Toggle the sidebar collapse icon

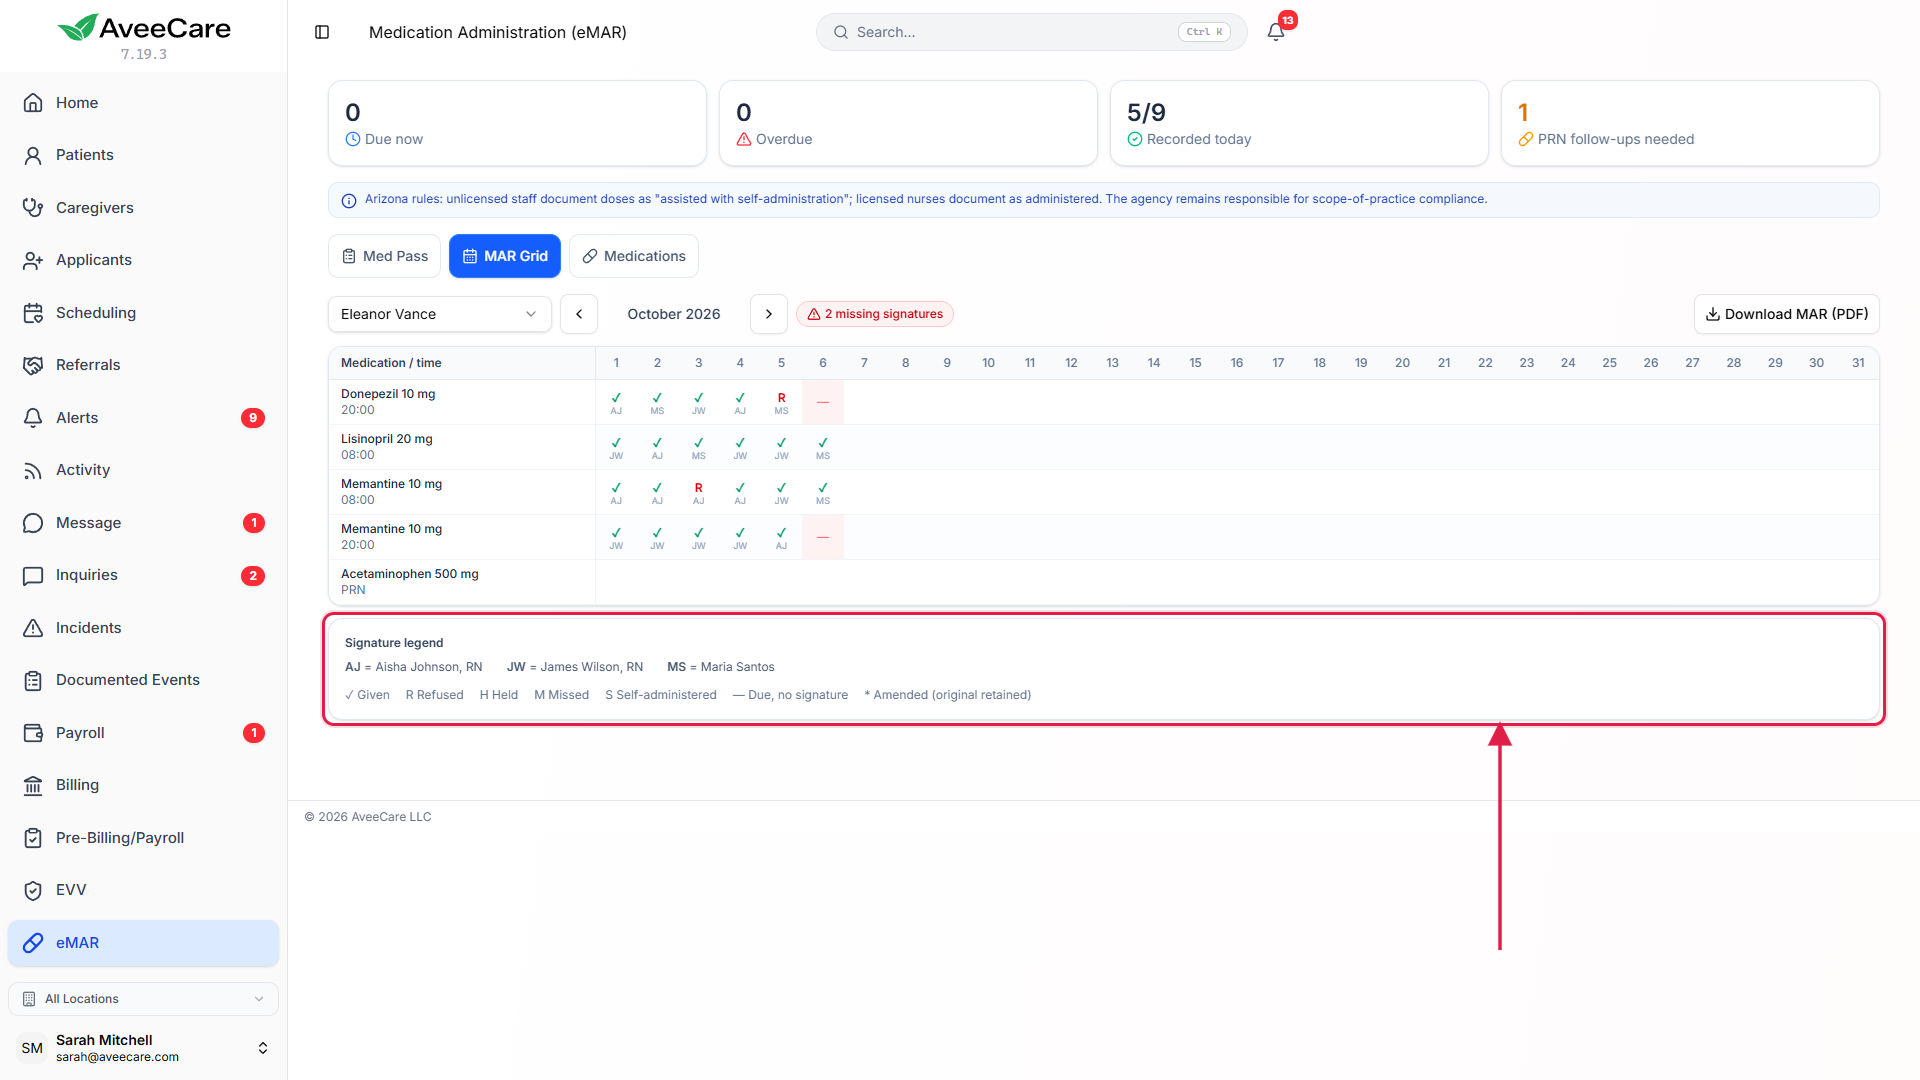pyautogui.click(x=322, y=32)
